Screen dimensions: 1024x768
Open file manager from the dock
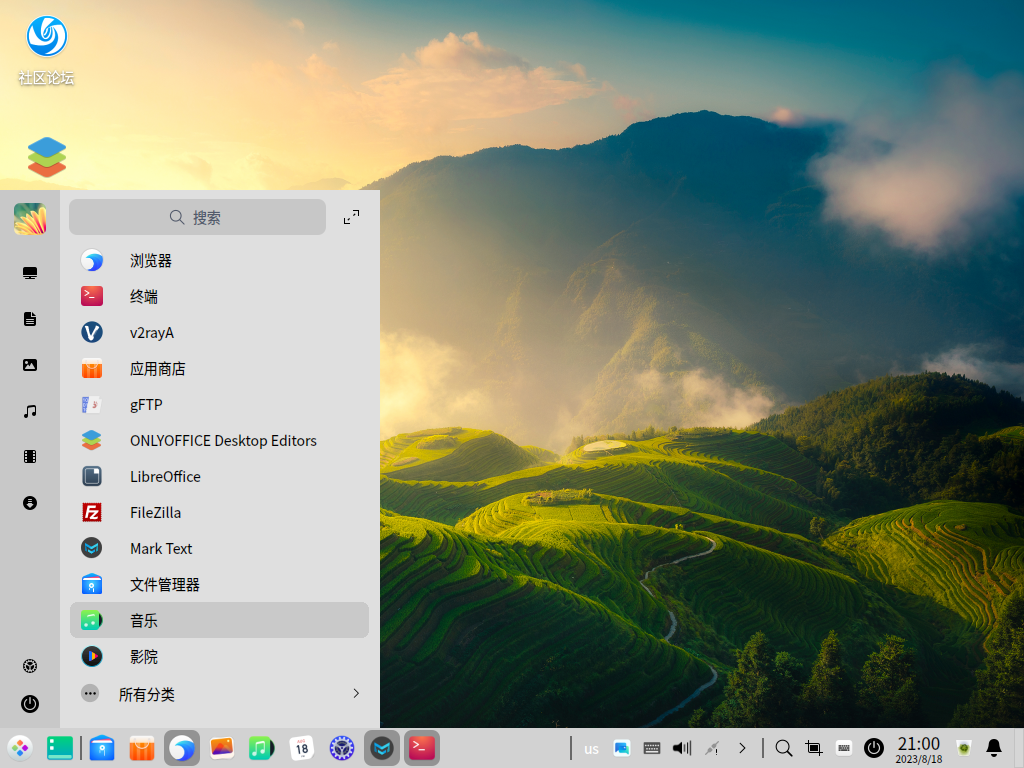tap(102, 748)
